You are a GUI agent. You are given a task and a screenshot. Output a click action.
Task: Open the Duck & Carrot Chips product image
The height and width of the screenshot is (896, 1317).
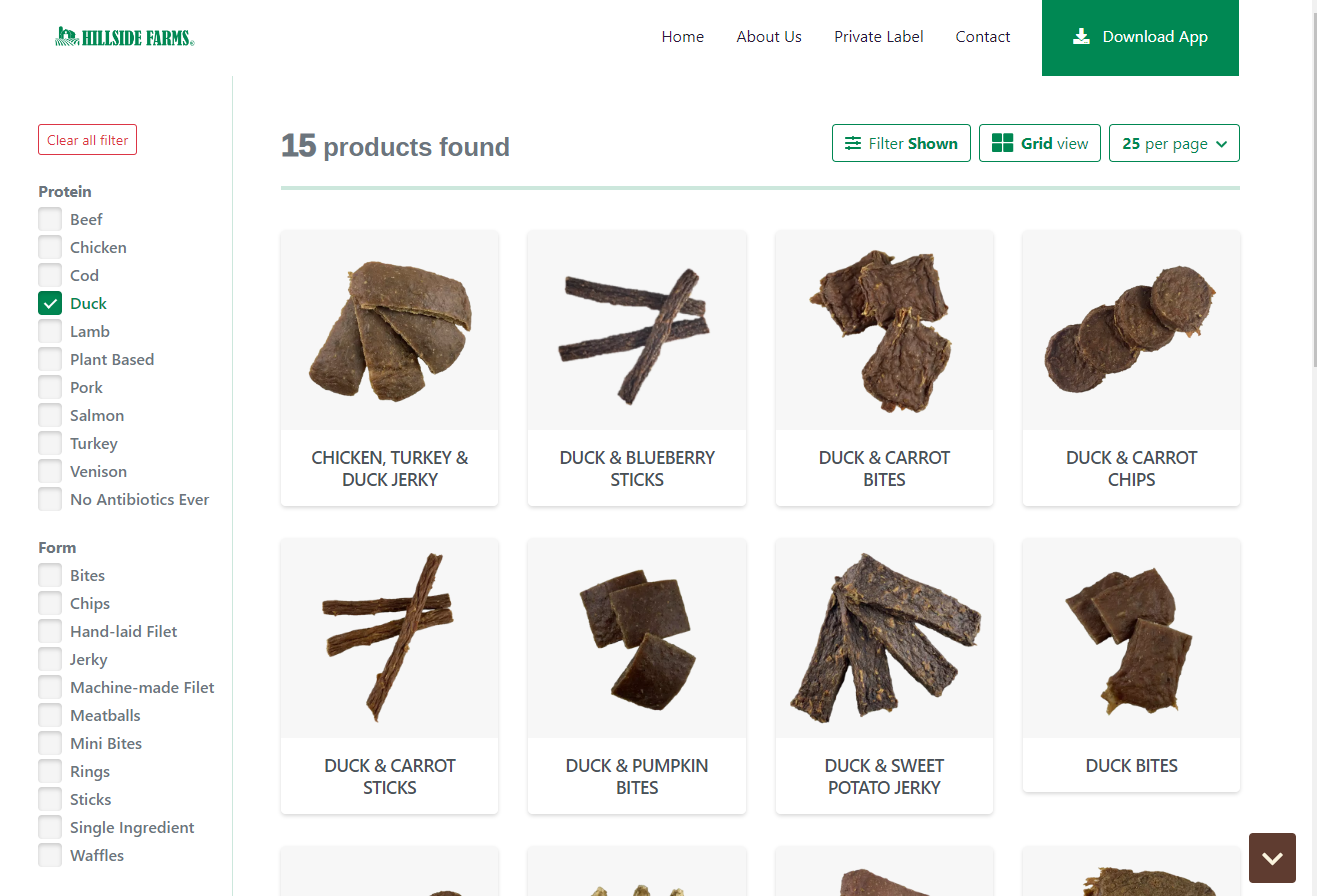[1131, 331]
